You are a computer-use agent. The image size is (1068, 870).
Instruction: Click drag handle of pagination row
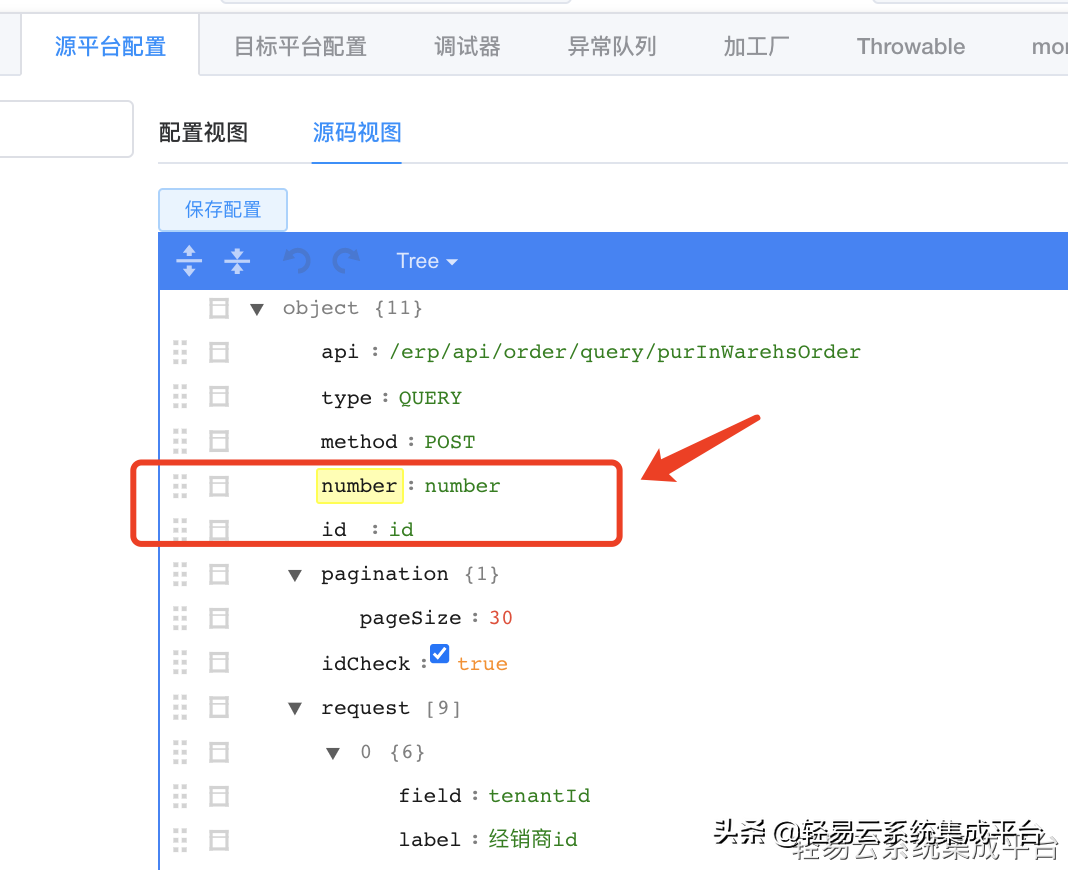click(180, 574)
